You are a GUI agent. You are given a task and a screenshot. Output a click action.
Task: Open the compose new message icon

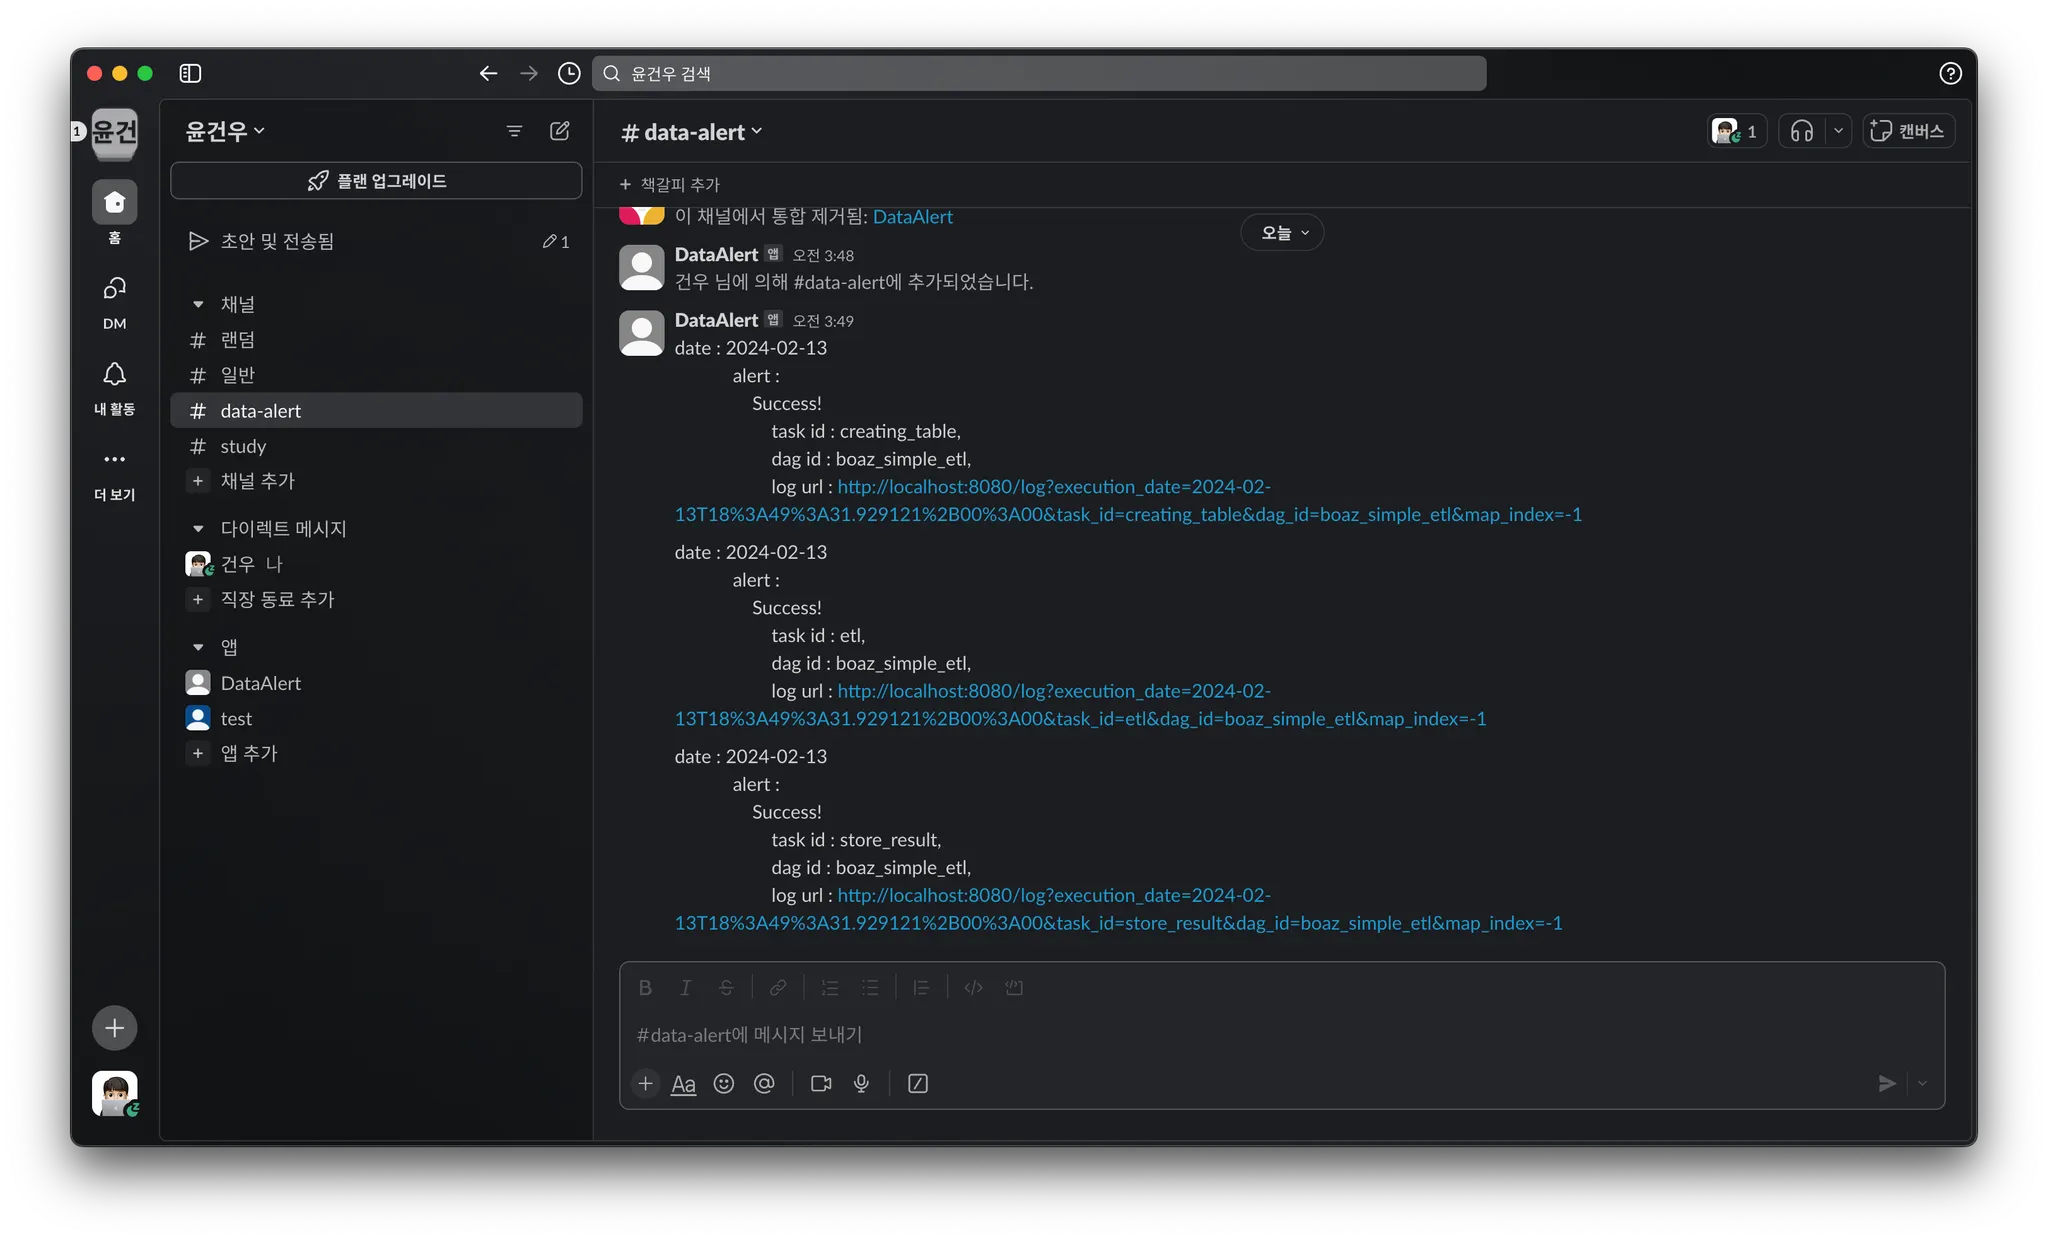(560, 131)
